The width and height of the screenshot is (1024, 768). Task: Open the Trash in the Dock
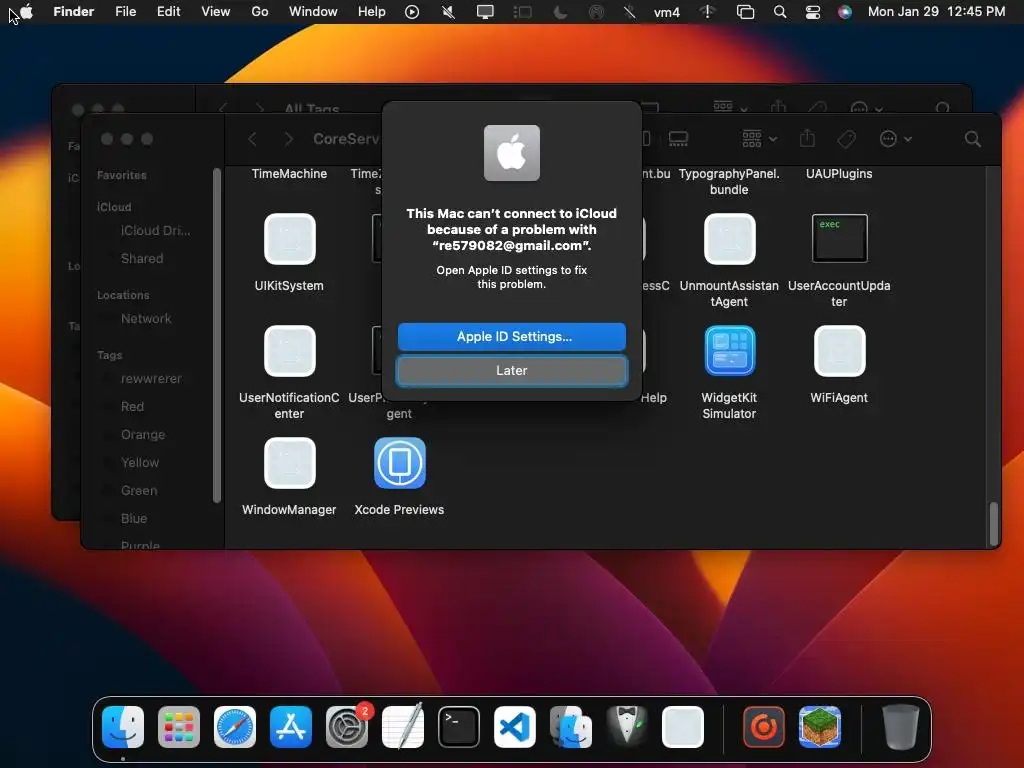[901, 727]
